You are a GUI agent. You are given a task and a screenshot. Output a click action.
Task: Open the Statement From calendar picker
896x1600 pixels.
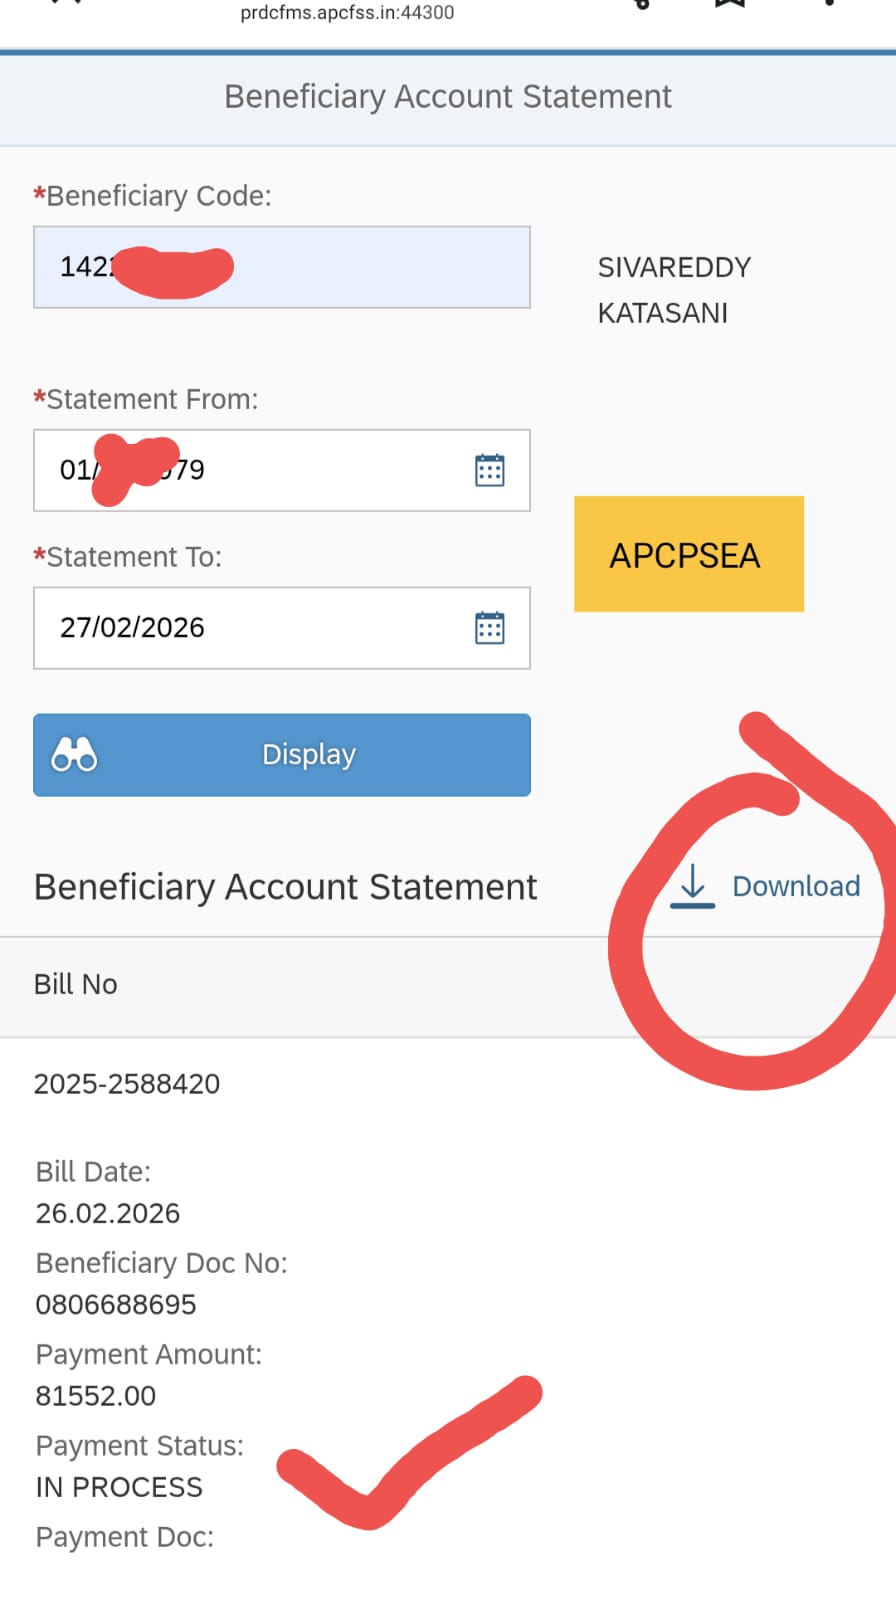489,470
